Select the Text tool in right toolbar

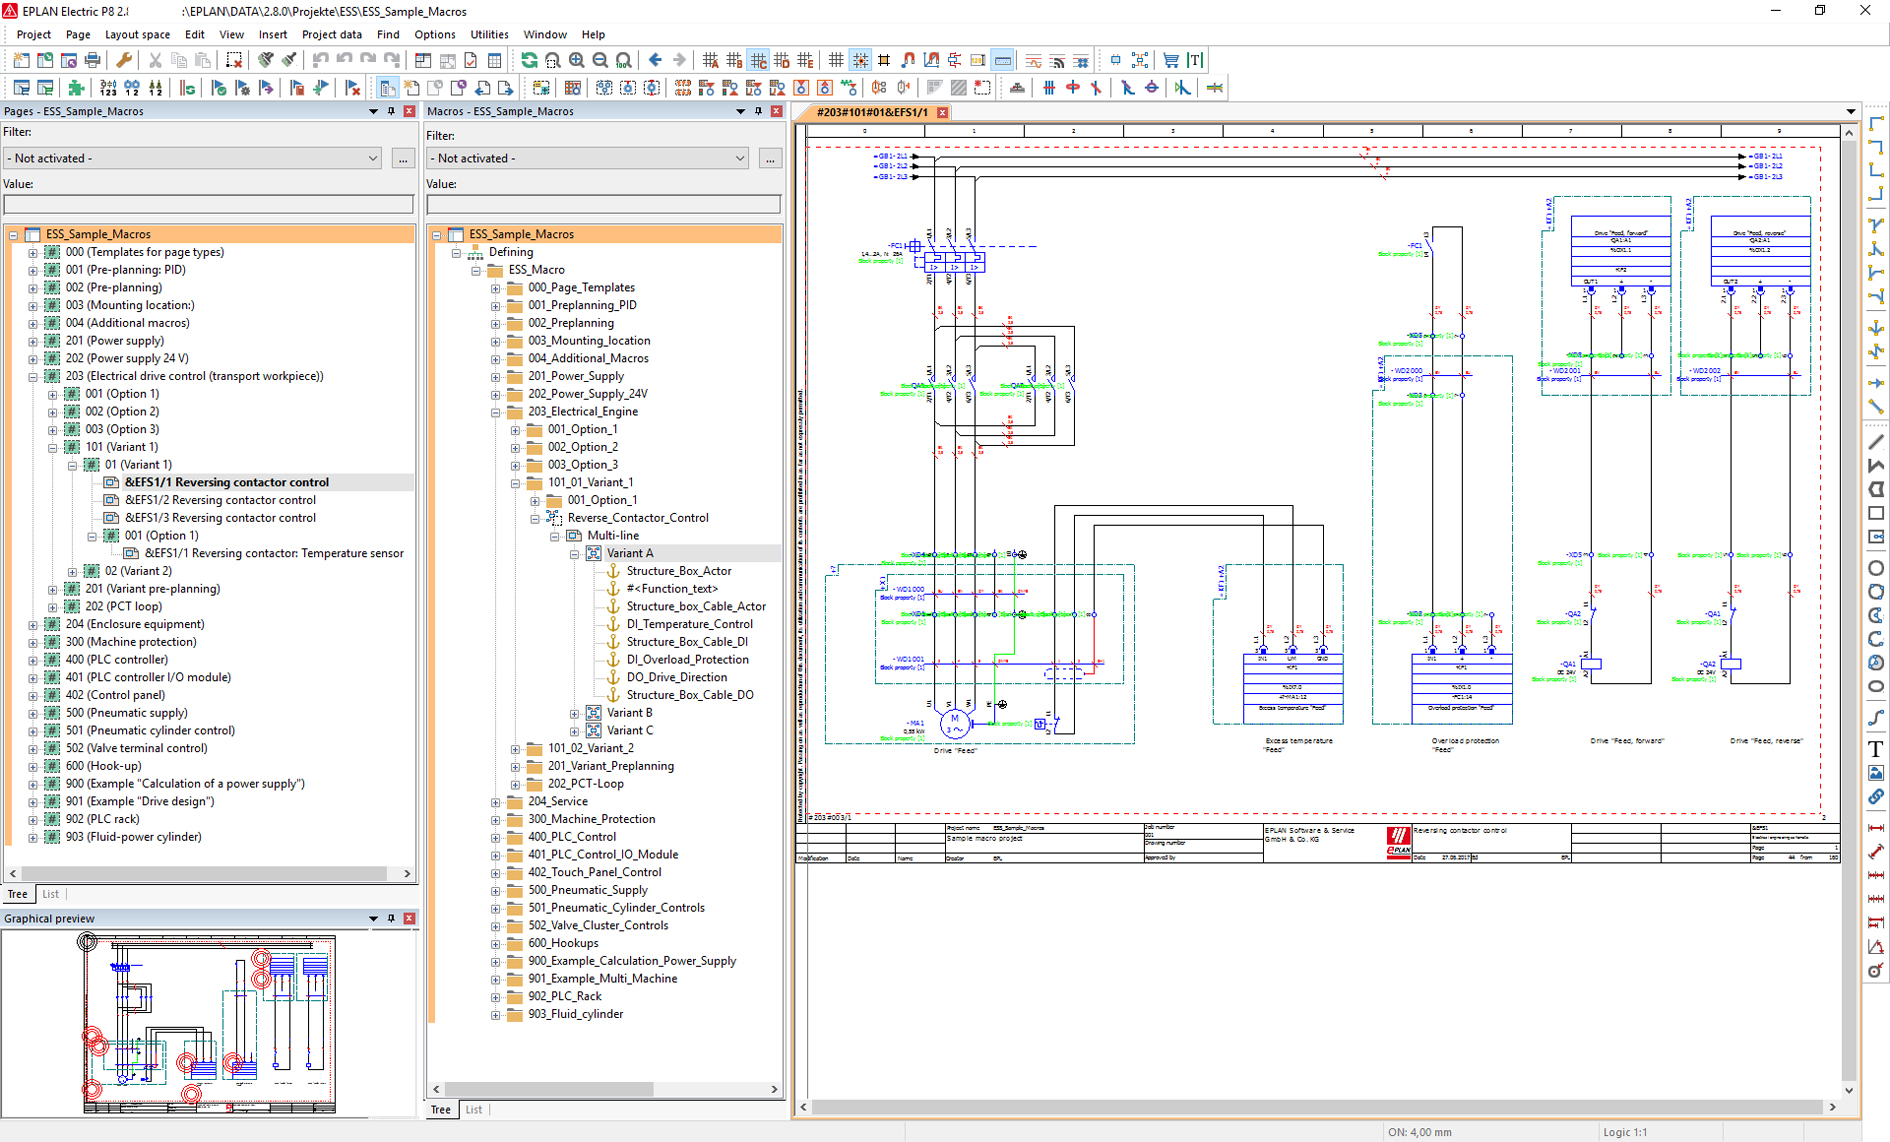(x=1876, y=749)
